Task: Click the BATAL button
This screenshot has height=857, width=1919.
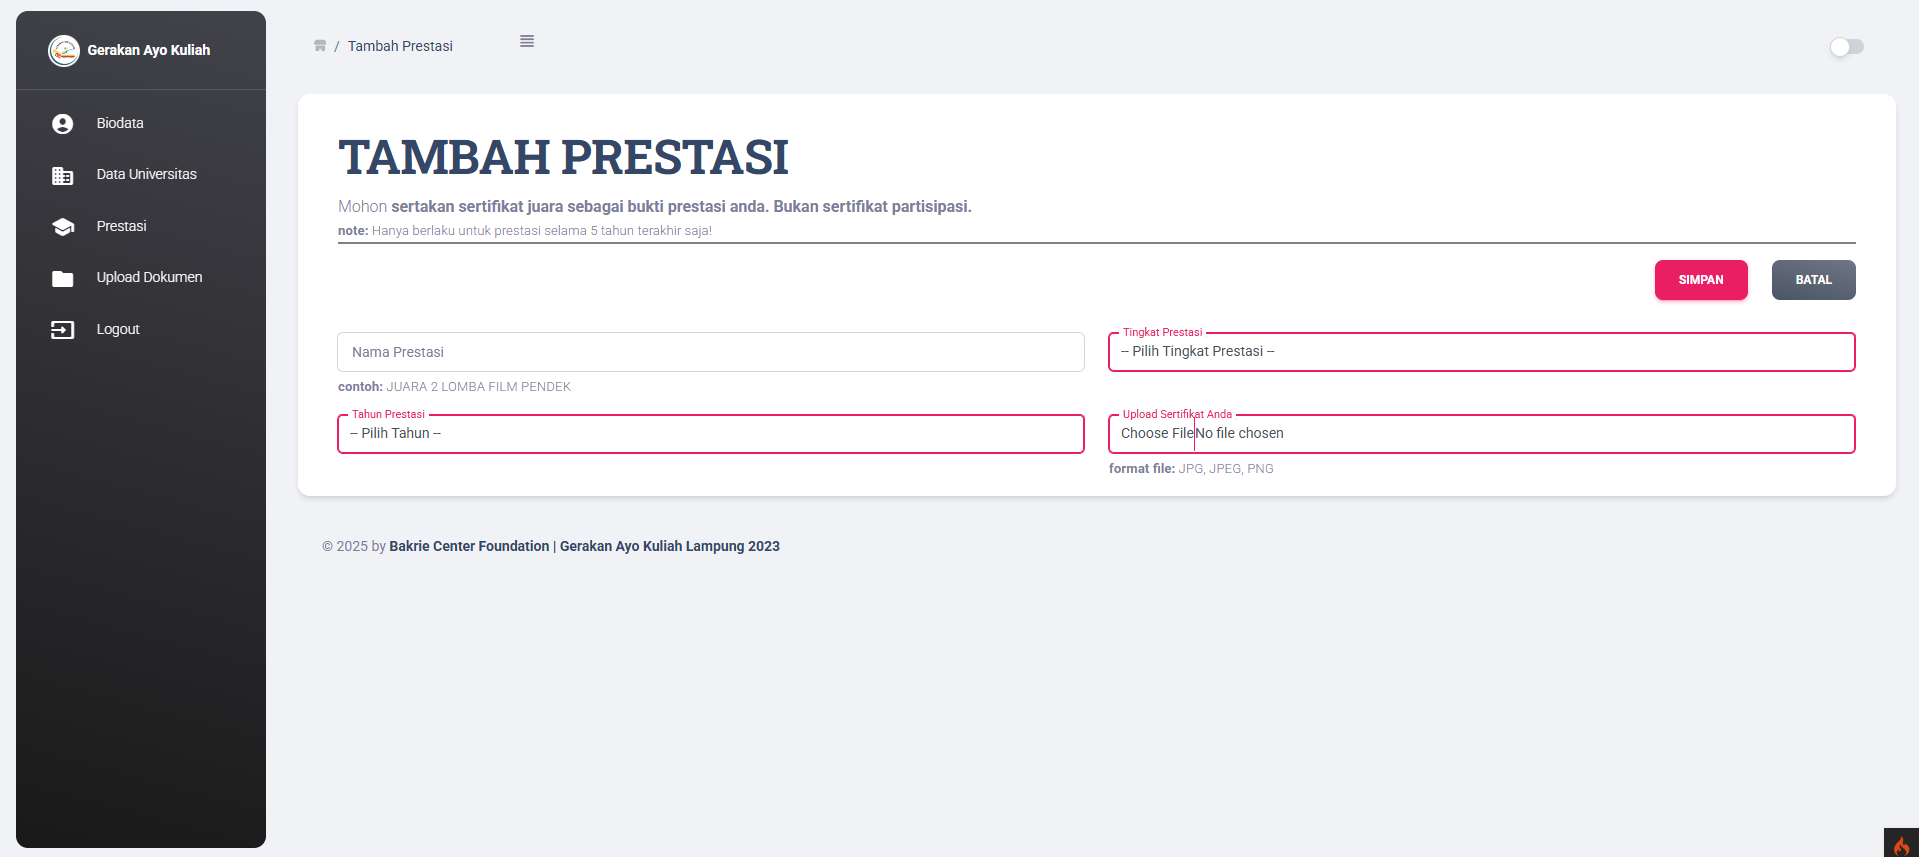Action: [x=1813, y=280]
